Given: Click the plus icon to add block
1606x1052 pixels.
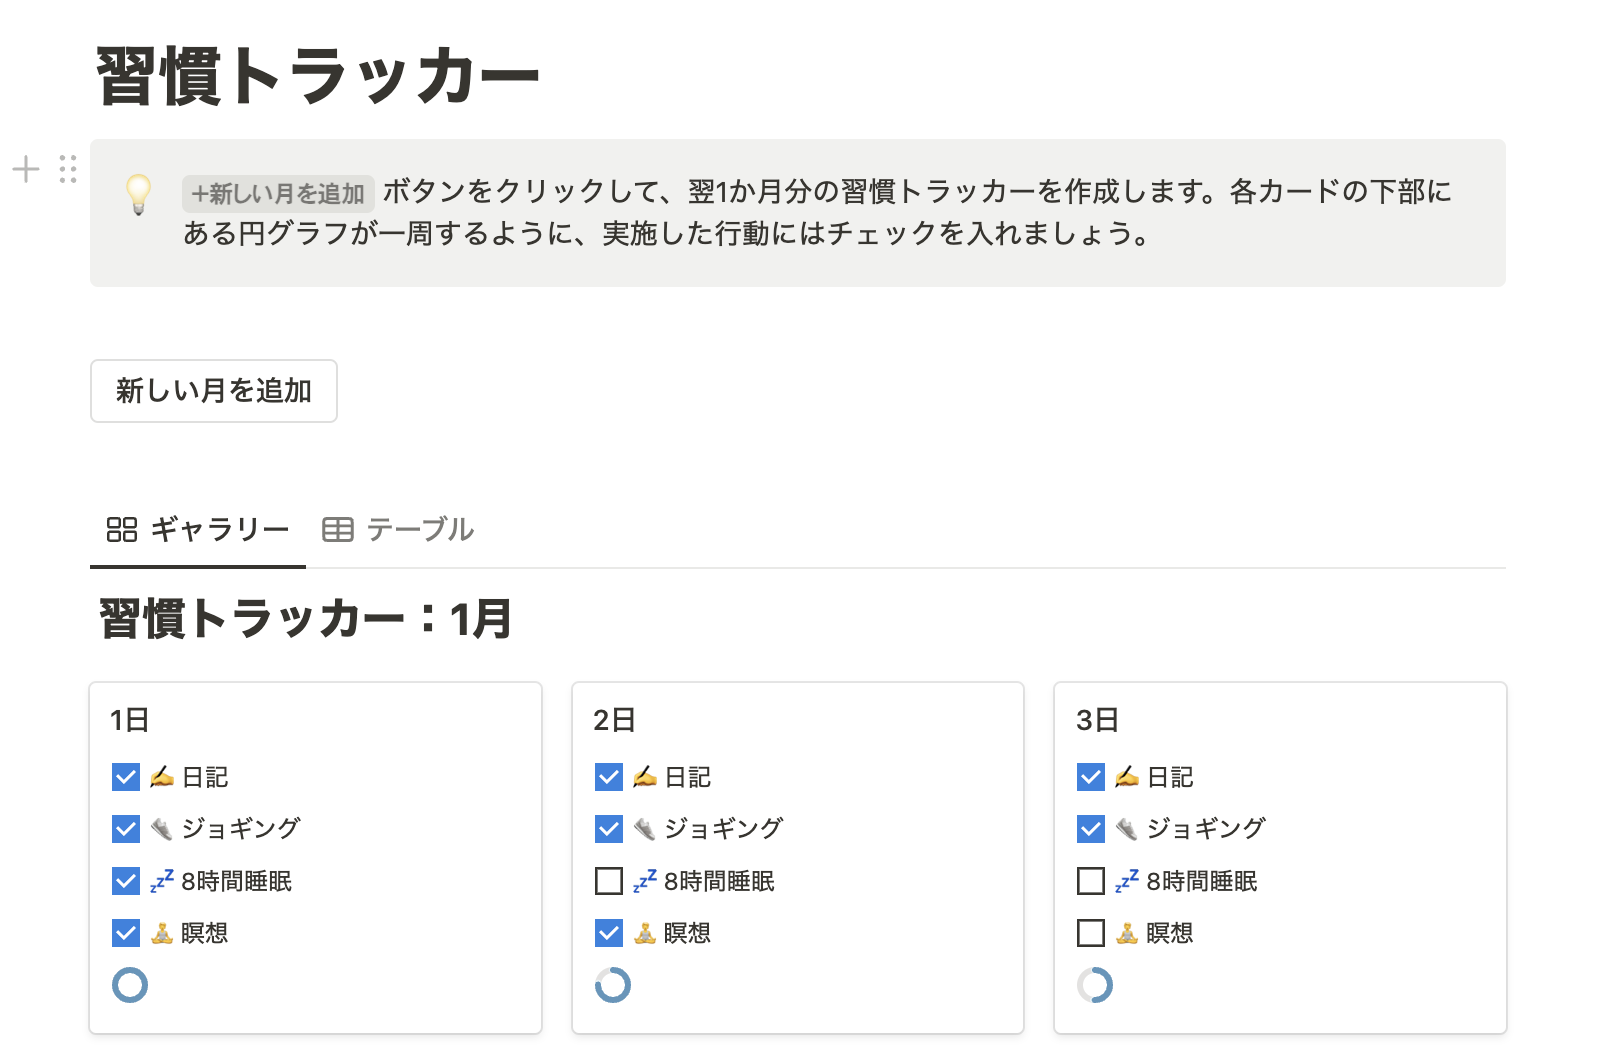Looking at the screenshot, I should tap(26, 169).
